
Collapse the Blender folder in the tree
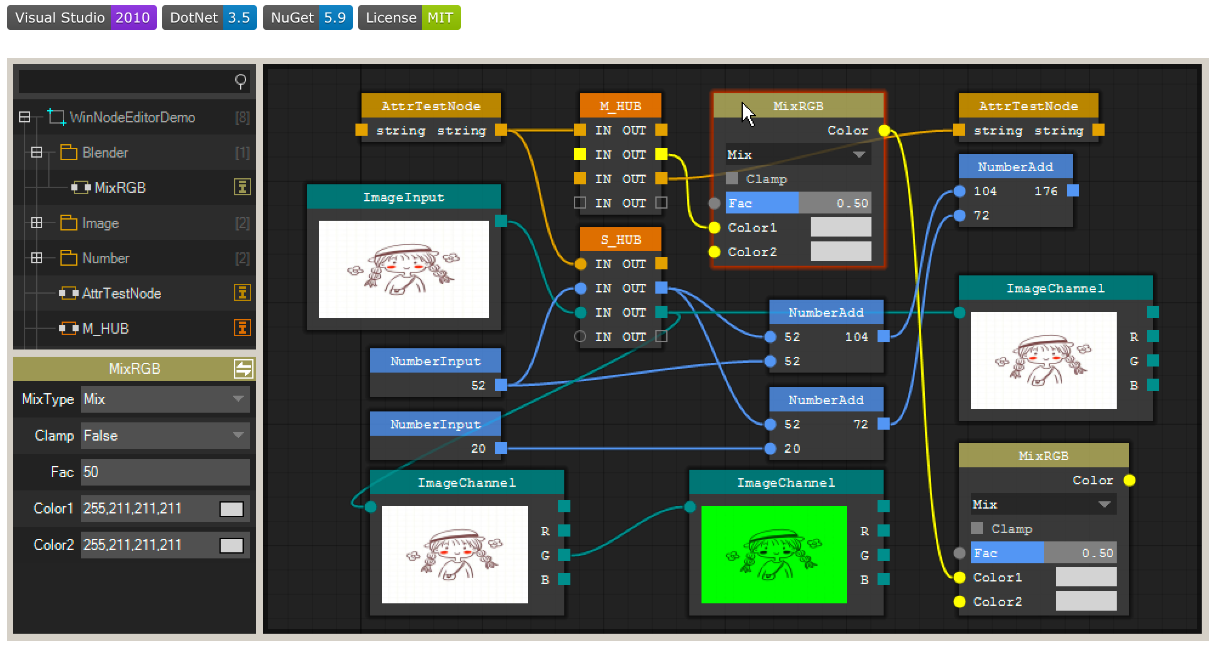(37, 153)
